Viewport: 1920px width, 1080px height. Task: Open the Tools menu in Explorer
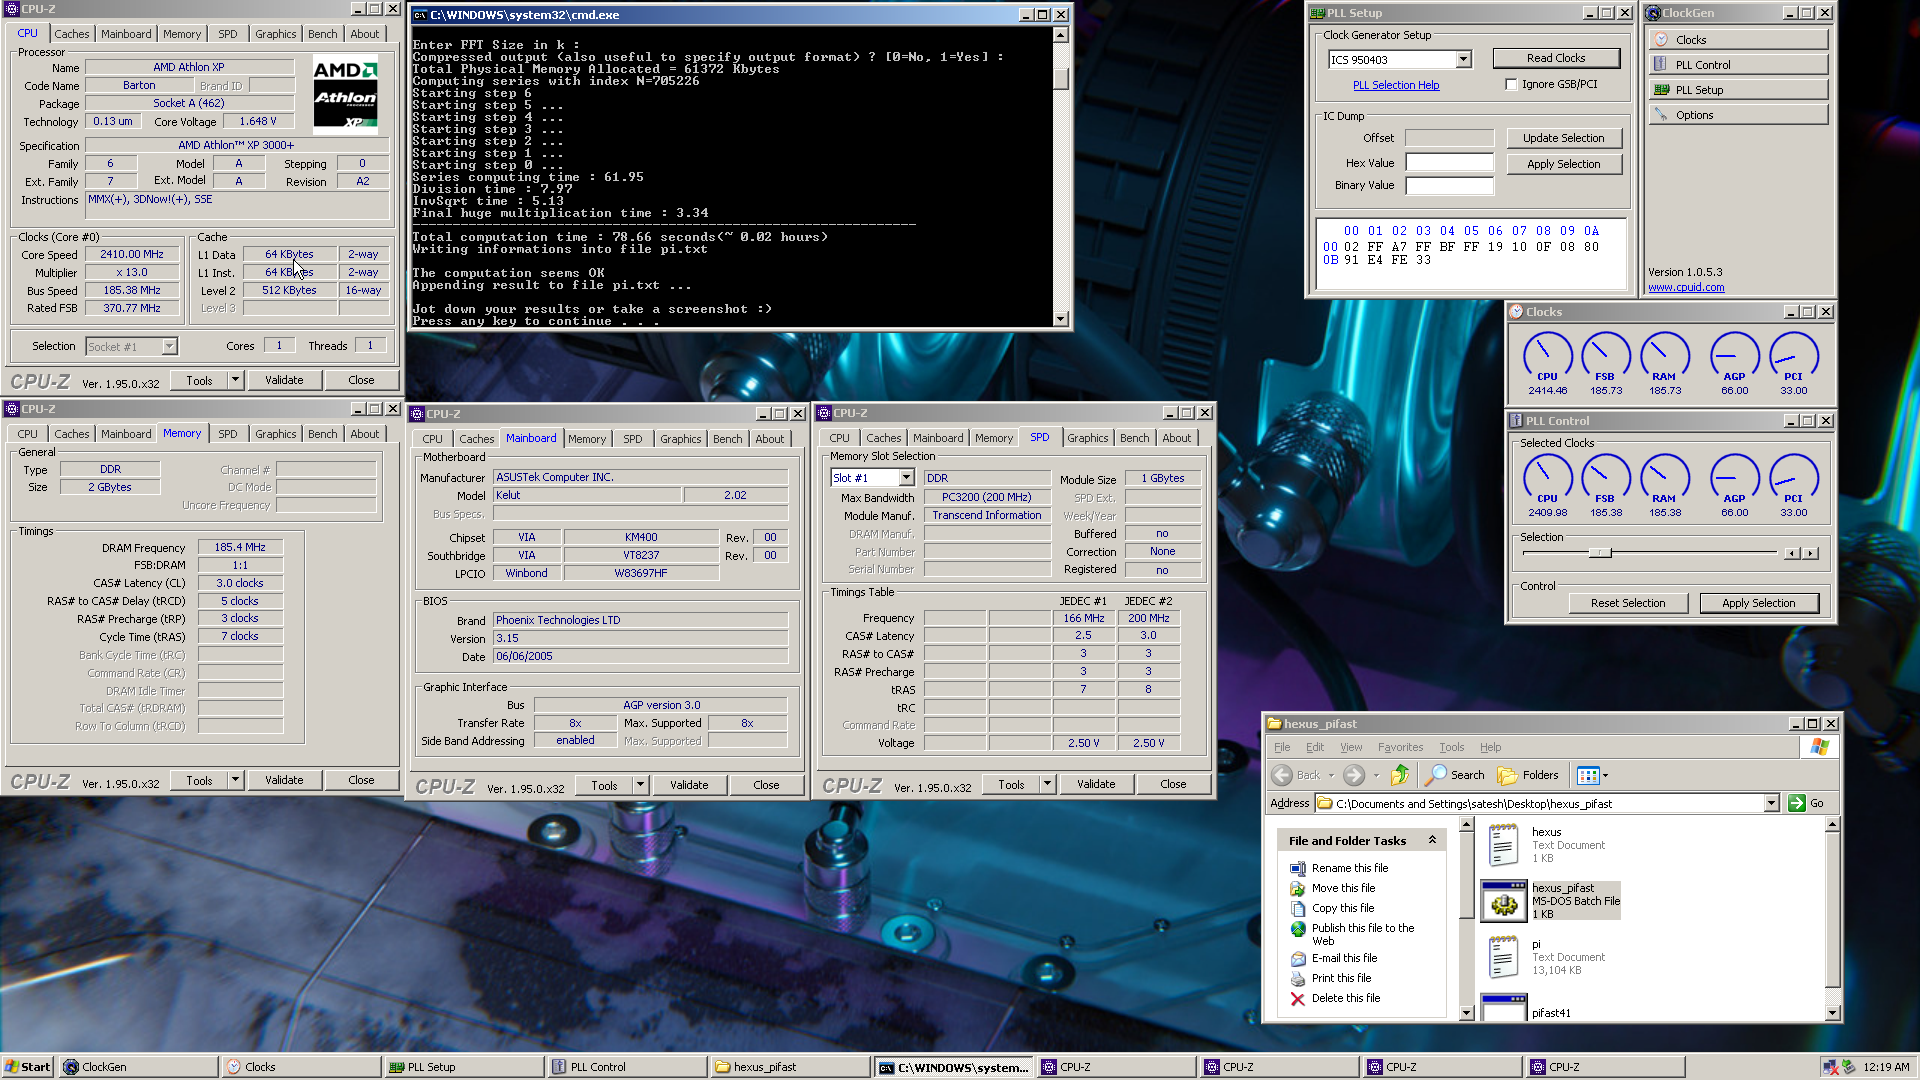pos(1451,747)
